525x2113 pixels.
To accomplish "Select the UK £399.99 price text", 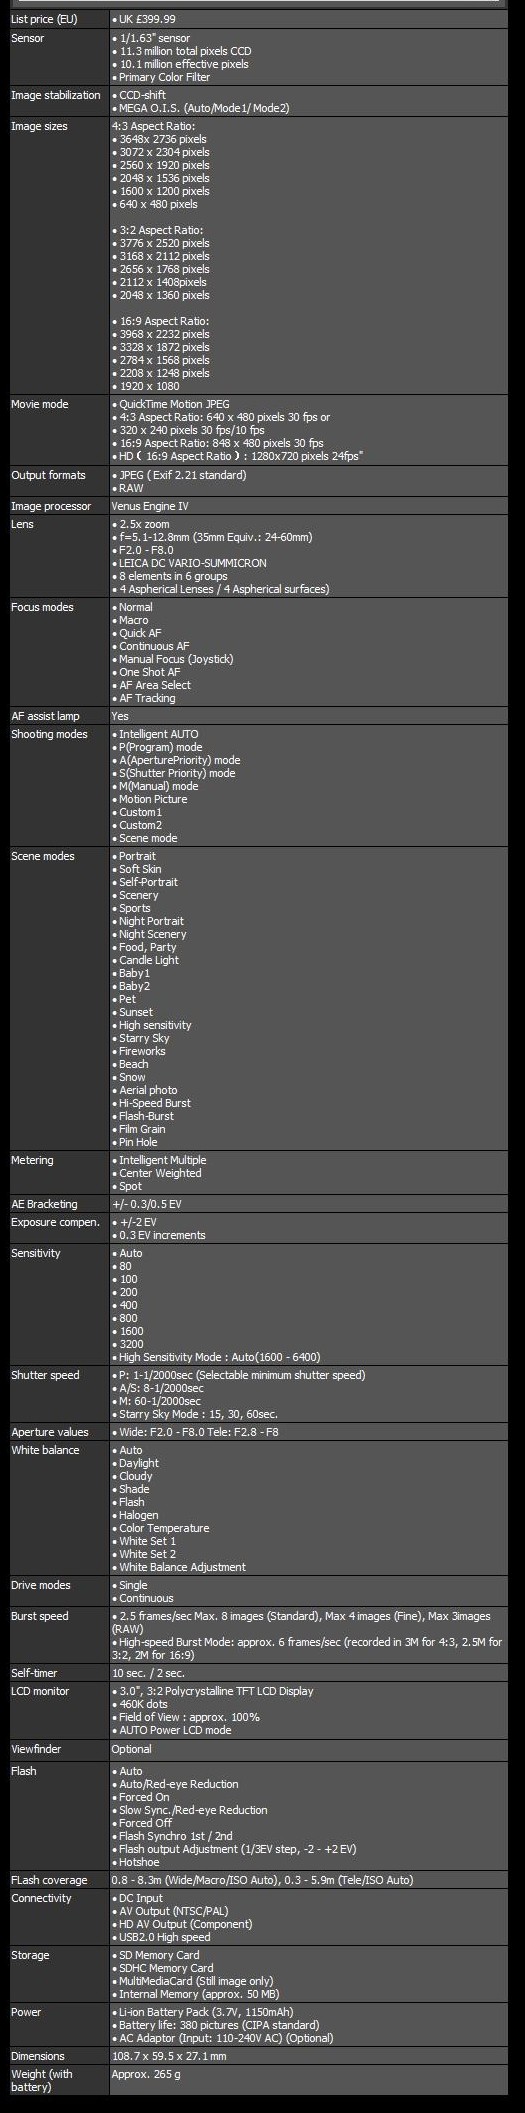I will [x=147, y=19].
